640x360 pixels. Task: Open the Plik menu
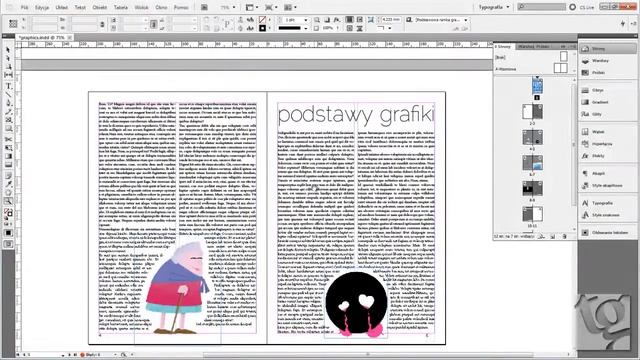pyautogui.click(x=24, y=7)
